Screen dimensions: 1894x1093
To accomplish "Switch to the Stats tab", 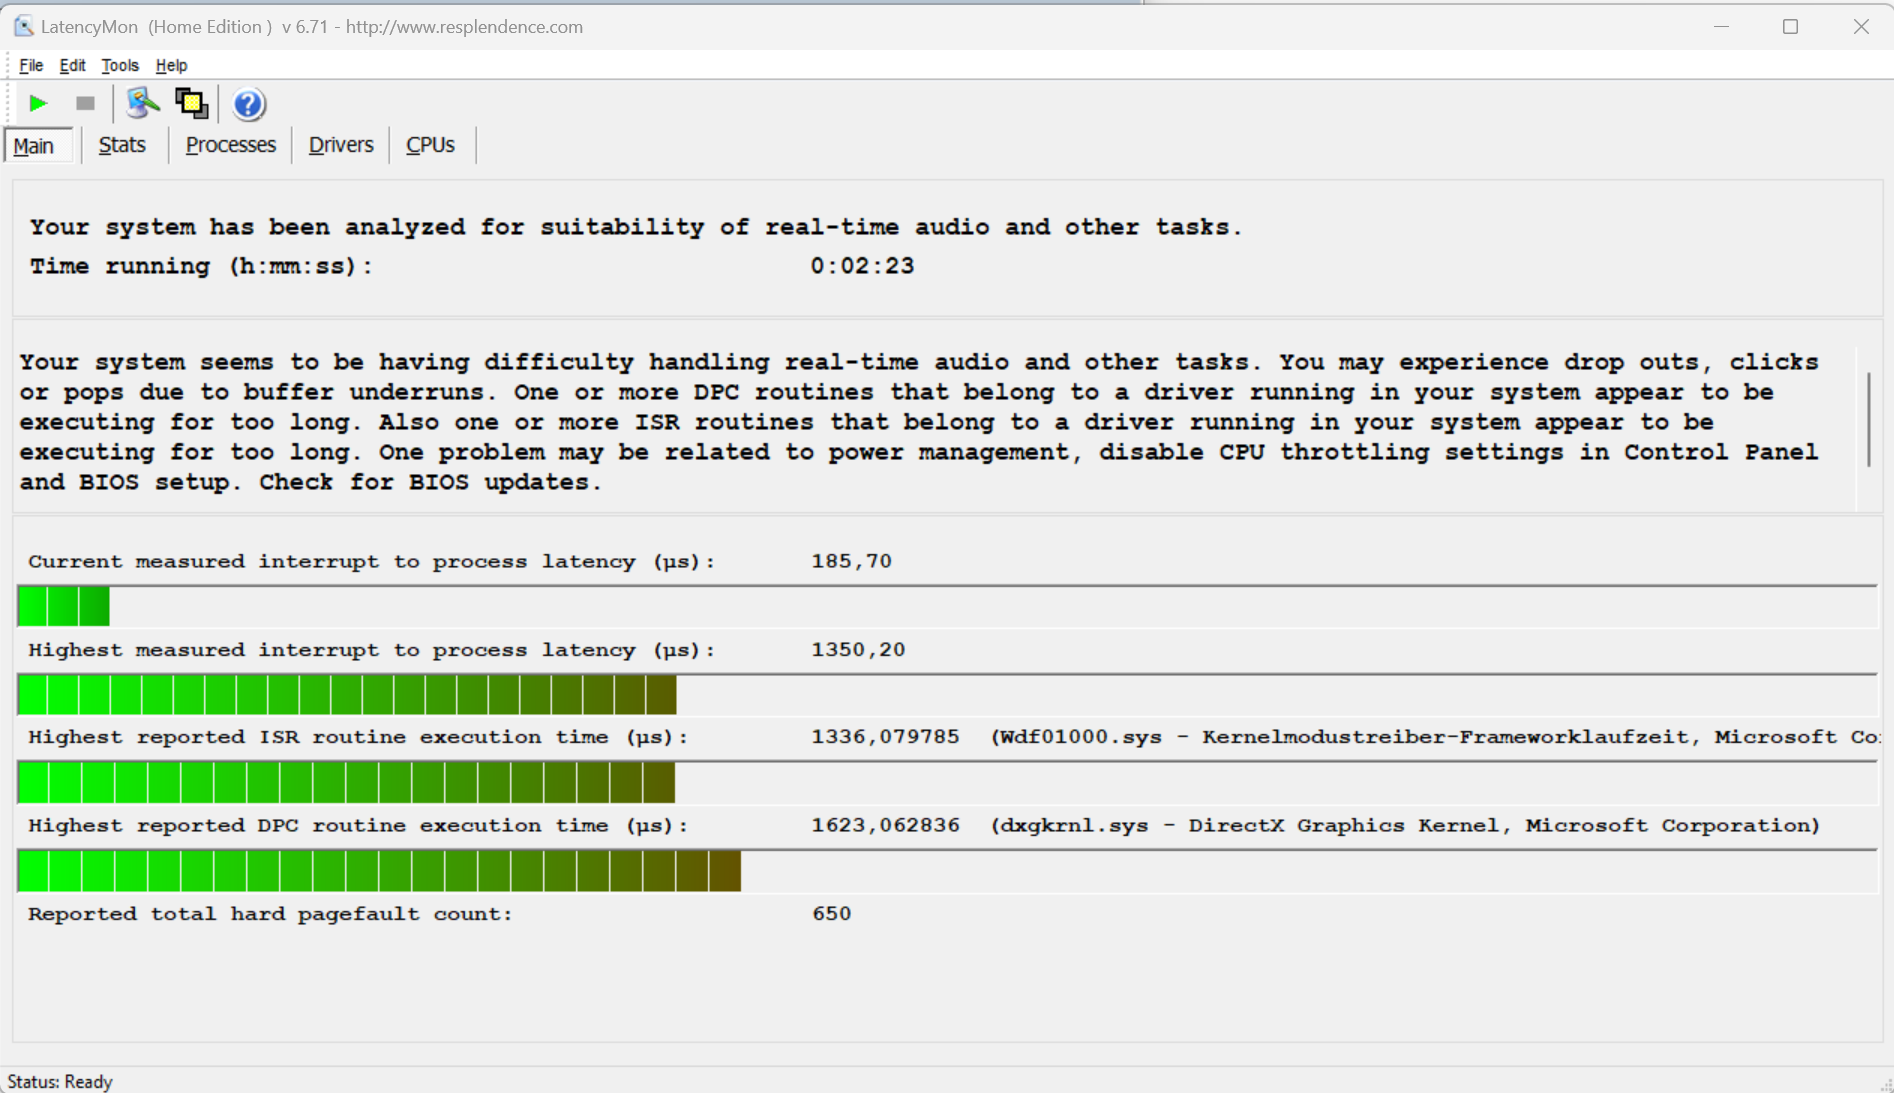I will click(x=122, y=145).
